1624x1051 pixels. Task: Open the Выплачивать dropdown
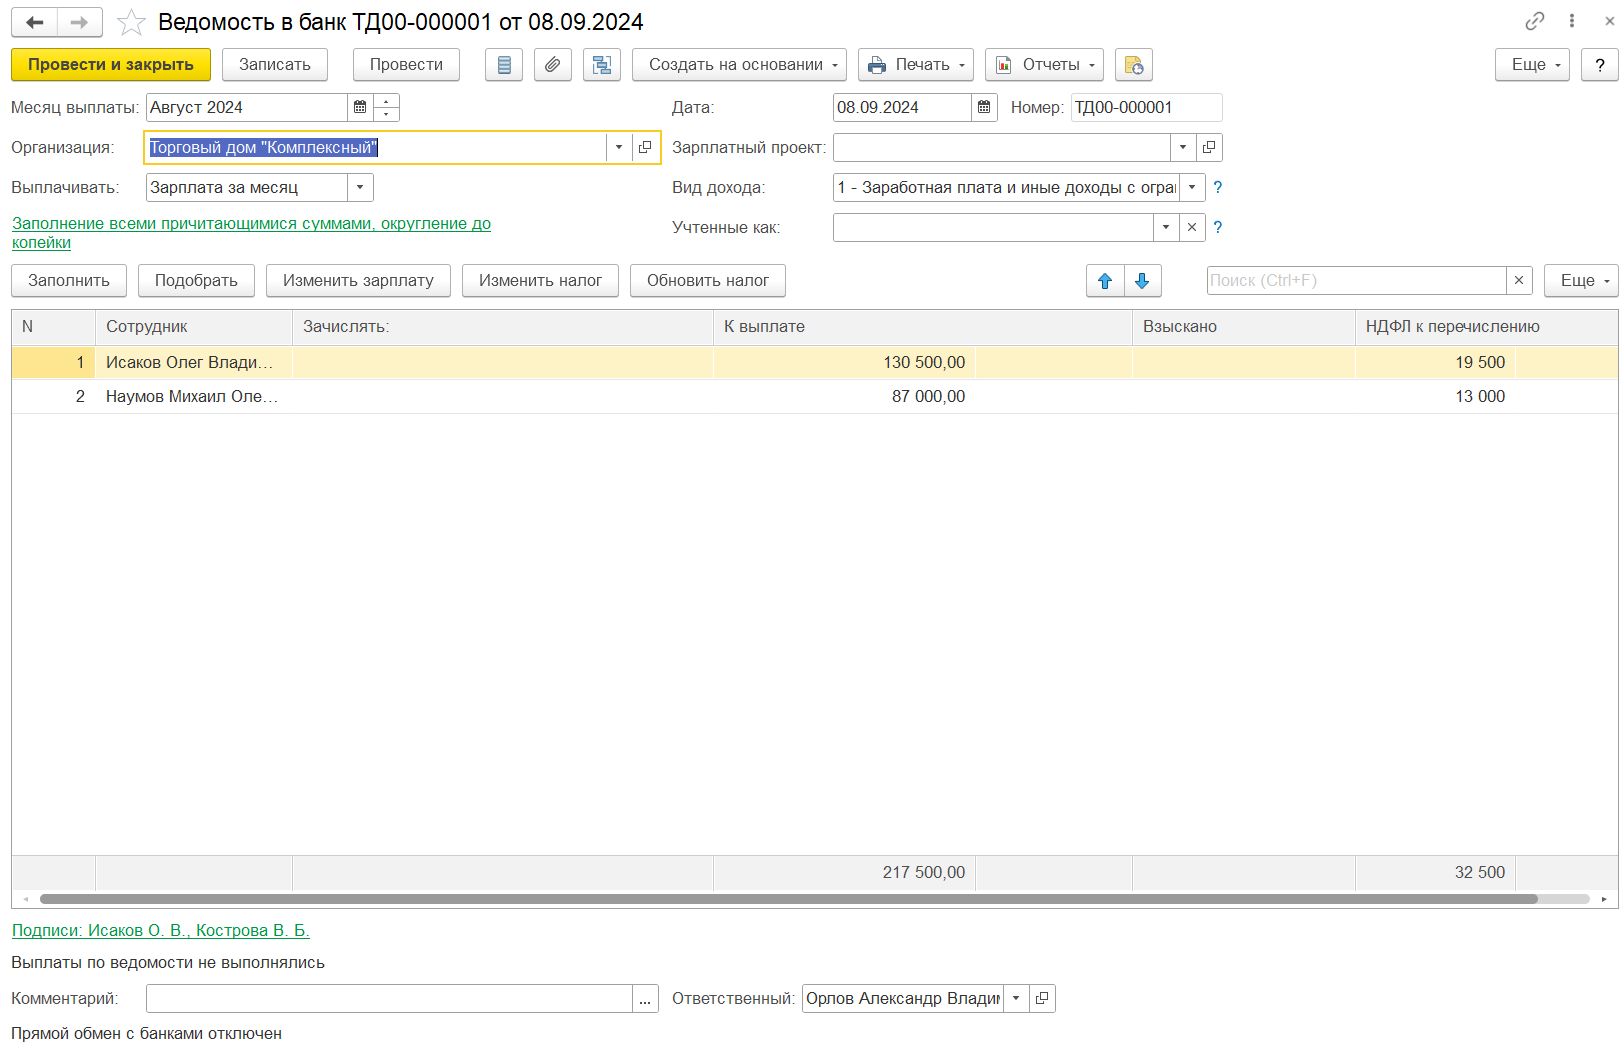tap(360, 188)
